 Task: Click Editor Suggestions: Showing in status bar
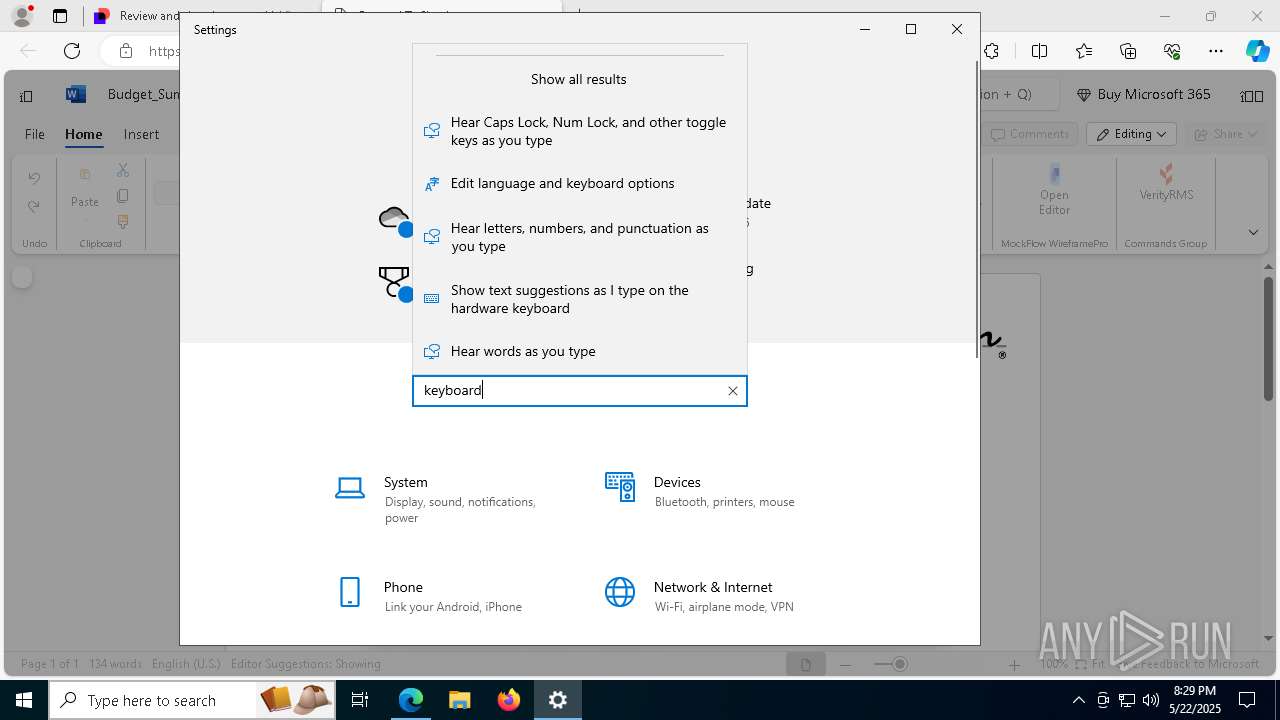[306, 664]
